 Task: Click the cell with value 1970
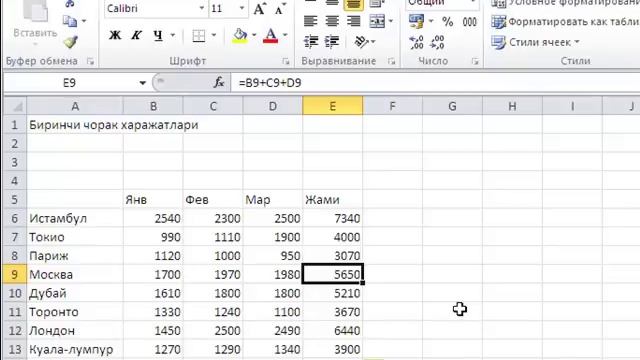point(213,274)
